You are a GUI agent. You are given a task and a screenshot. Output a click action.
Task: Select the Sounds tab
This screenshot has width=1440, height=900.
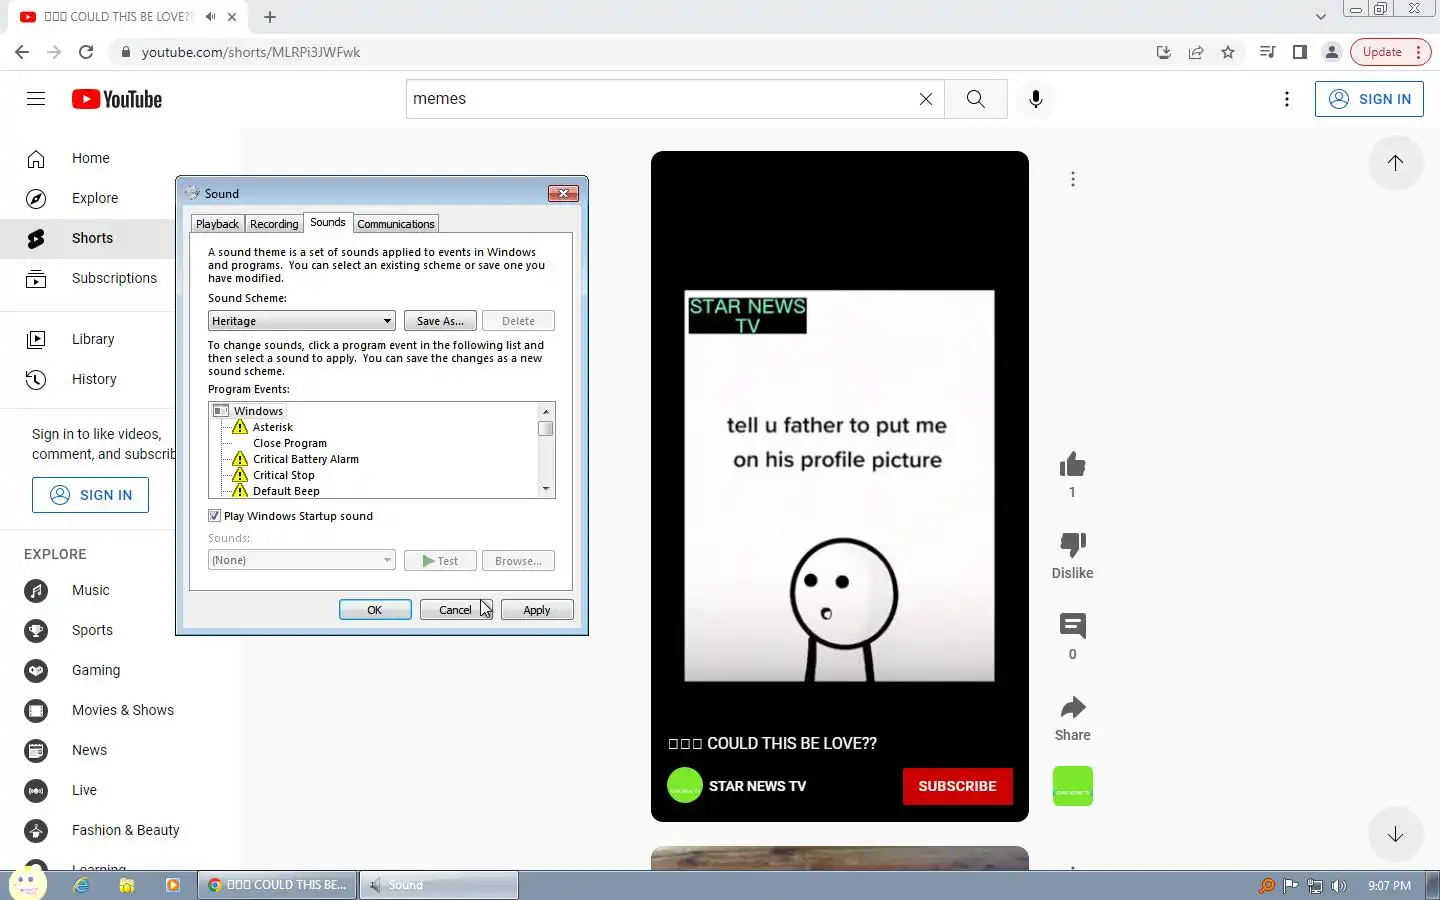click(x=328, y=222)
